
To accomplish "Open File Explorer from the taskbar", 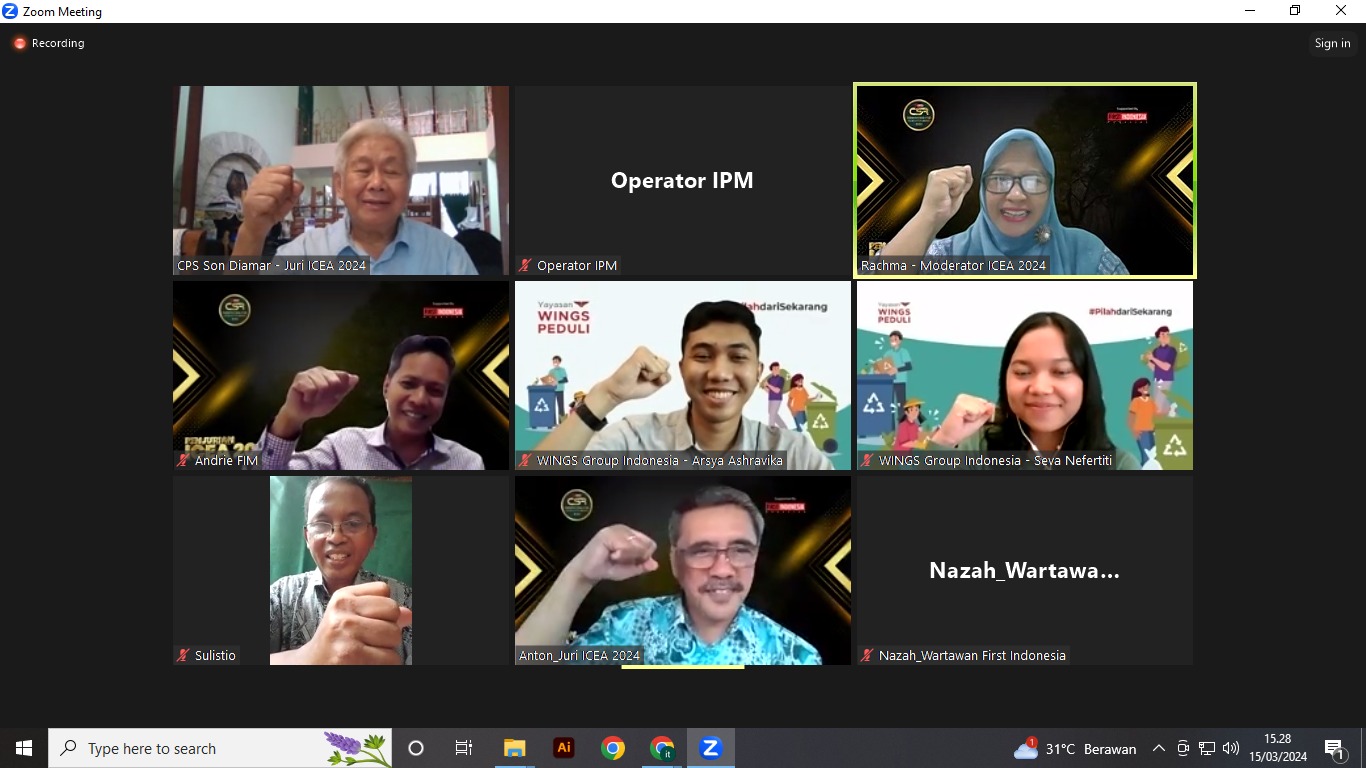I will 515,748.
